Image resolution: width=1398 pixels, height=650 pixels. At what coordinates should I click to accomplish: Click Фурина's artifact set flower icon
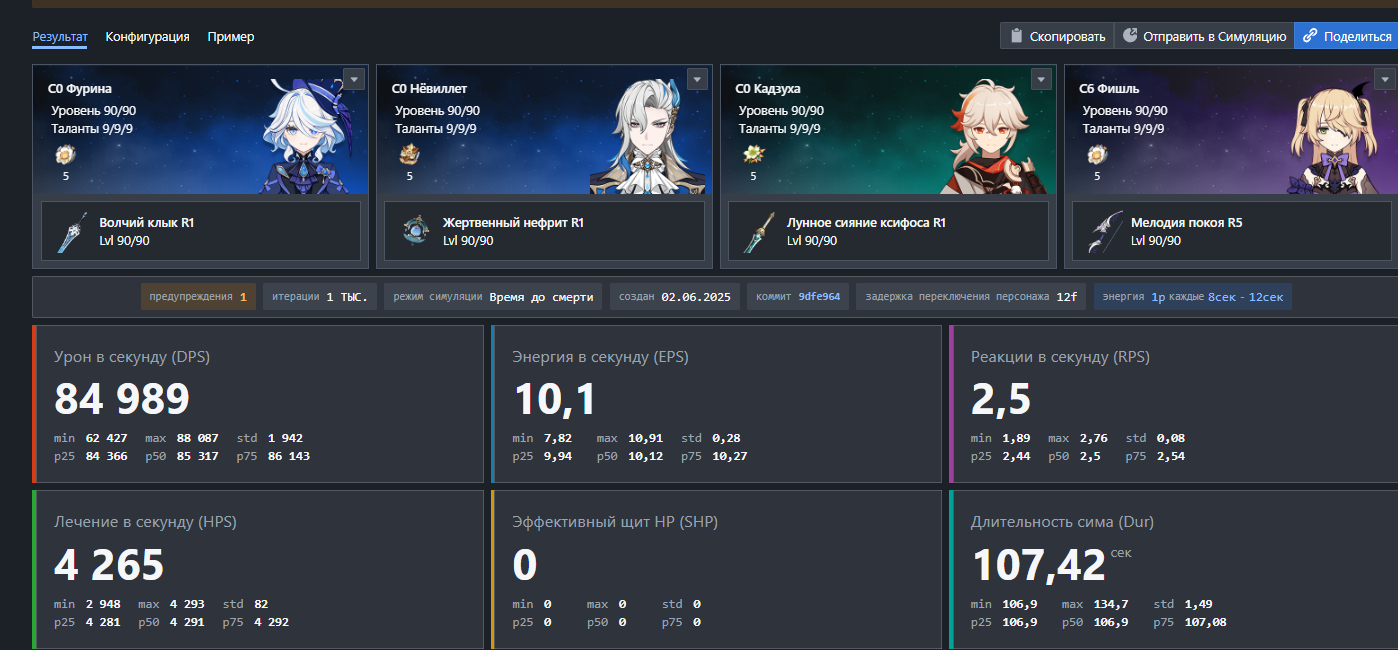coord(66,155)
